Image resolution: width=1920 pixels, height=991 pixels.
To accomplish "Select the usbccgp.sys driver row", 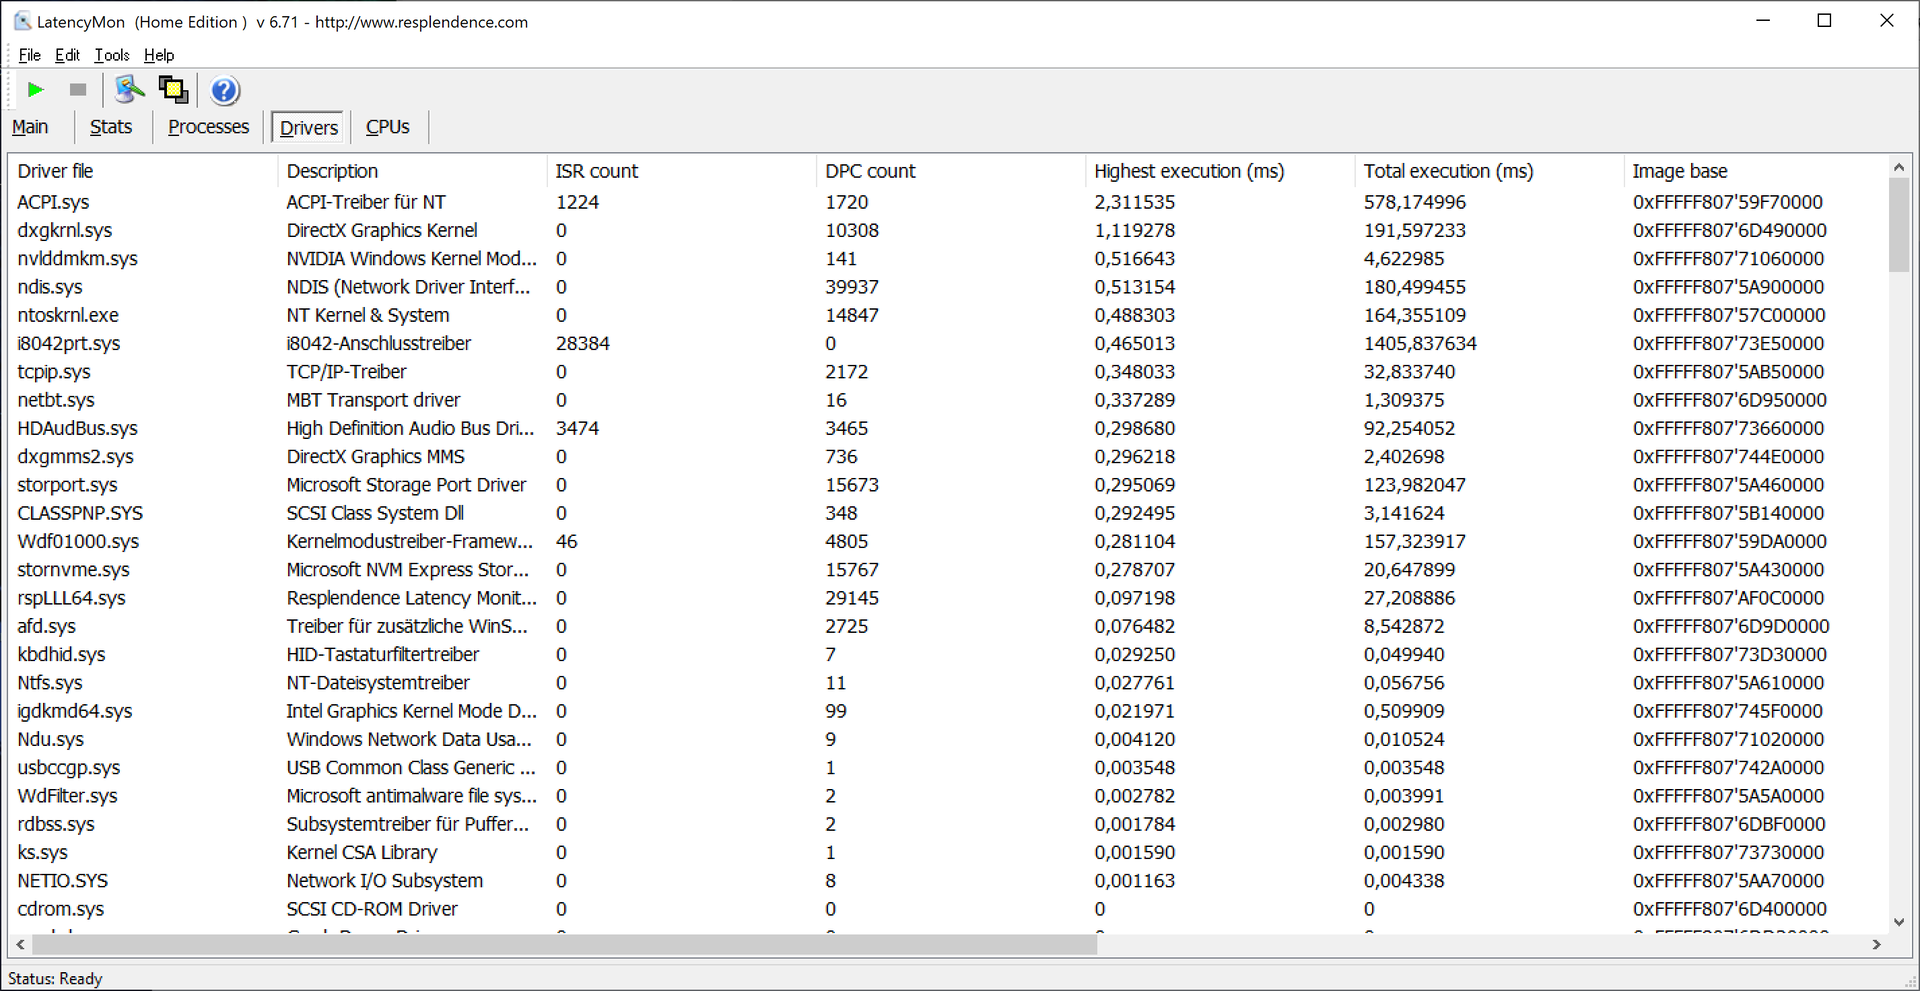I will point(947,768).
